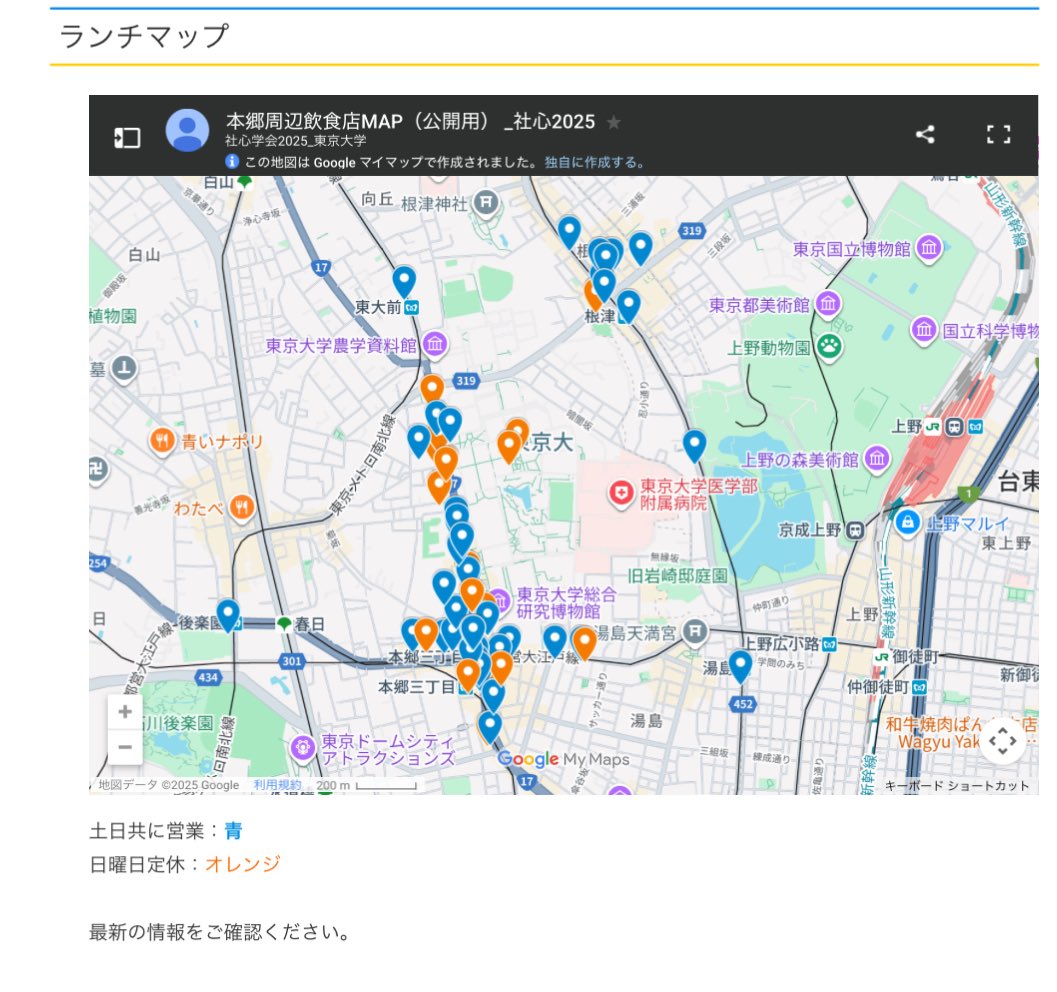This screenshot has height=992, width=1057.
Task: Select the 上野動物園 zoo icon
Action: (829, 346)
